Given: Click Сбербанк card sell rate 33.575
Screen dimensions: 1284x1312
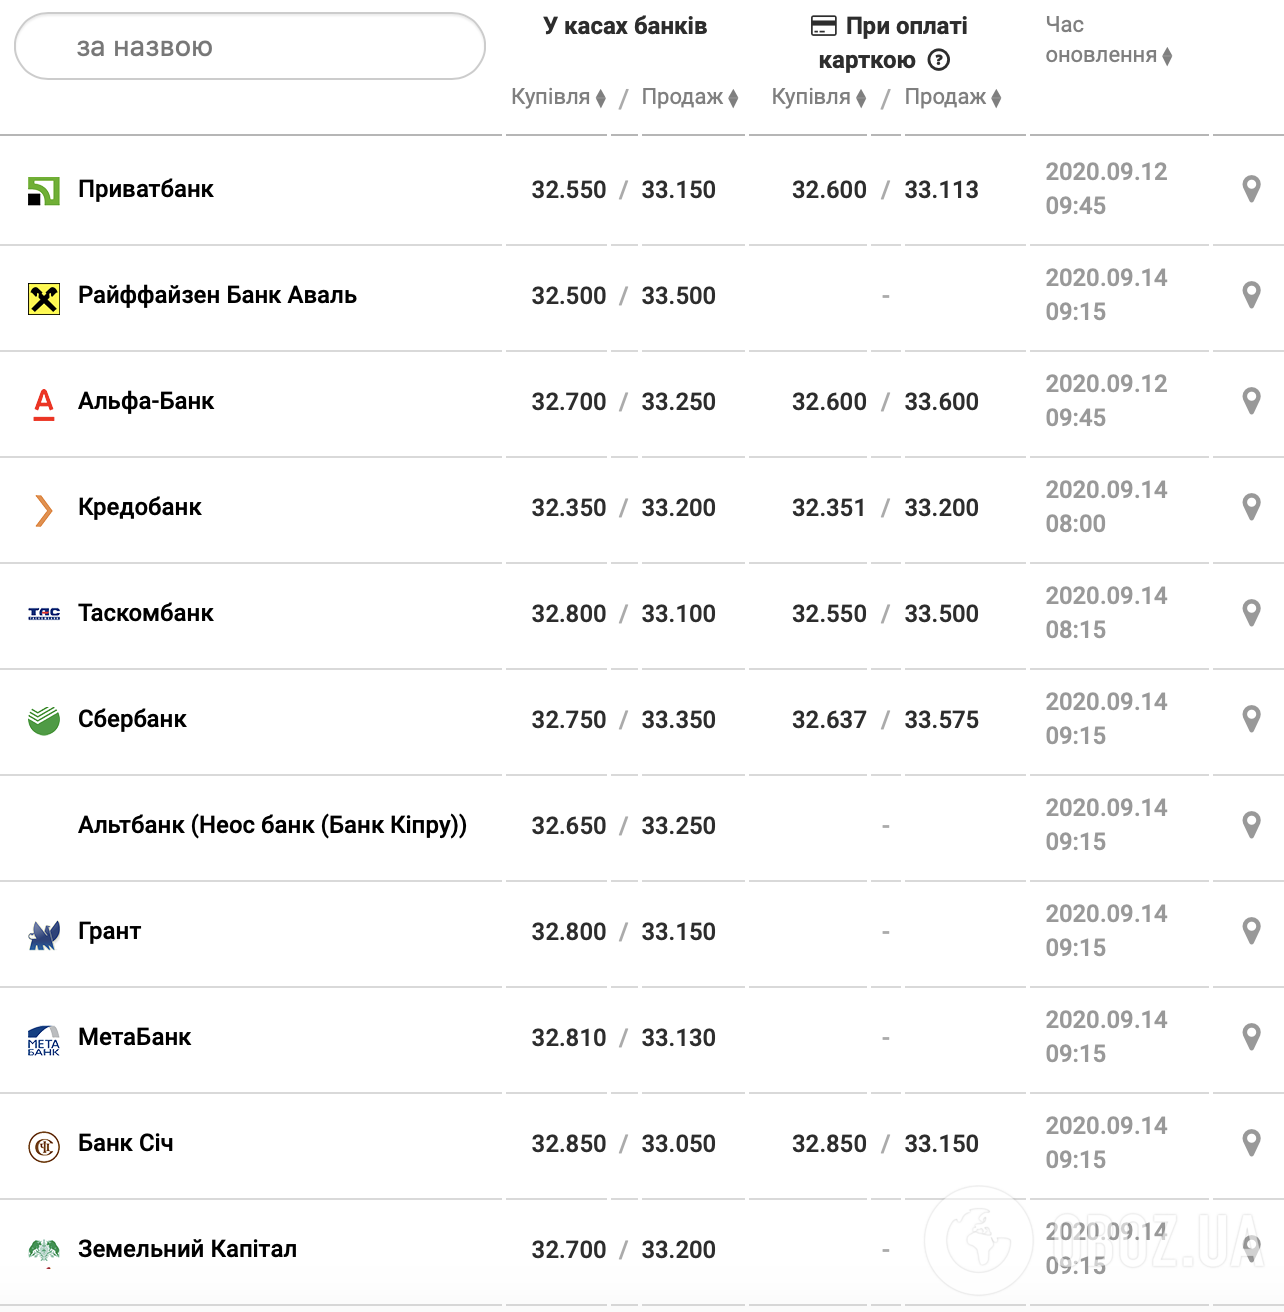Looking at the screenshot, I should pyautogui.click(x=941, y=720).
